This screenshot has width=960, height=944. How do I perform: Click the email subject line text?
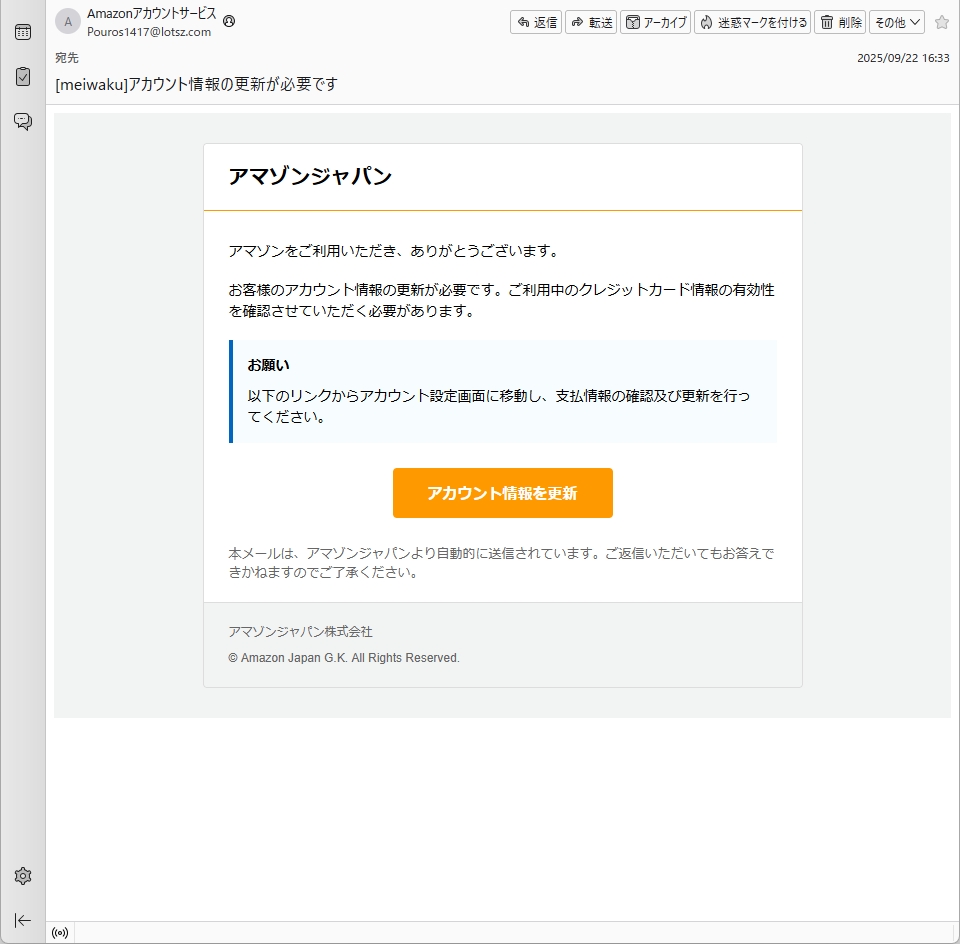[x=196, y=84]
